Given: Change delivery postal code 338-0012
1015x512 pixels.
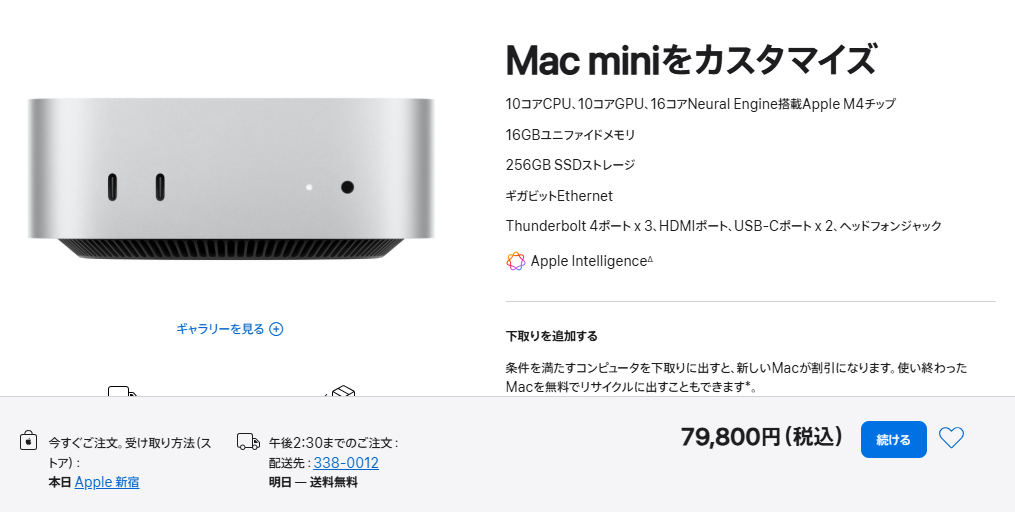Looking at the screenshot, I should pos(346,463).
